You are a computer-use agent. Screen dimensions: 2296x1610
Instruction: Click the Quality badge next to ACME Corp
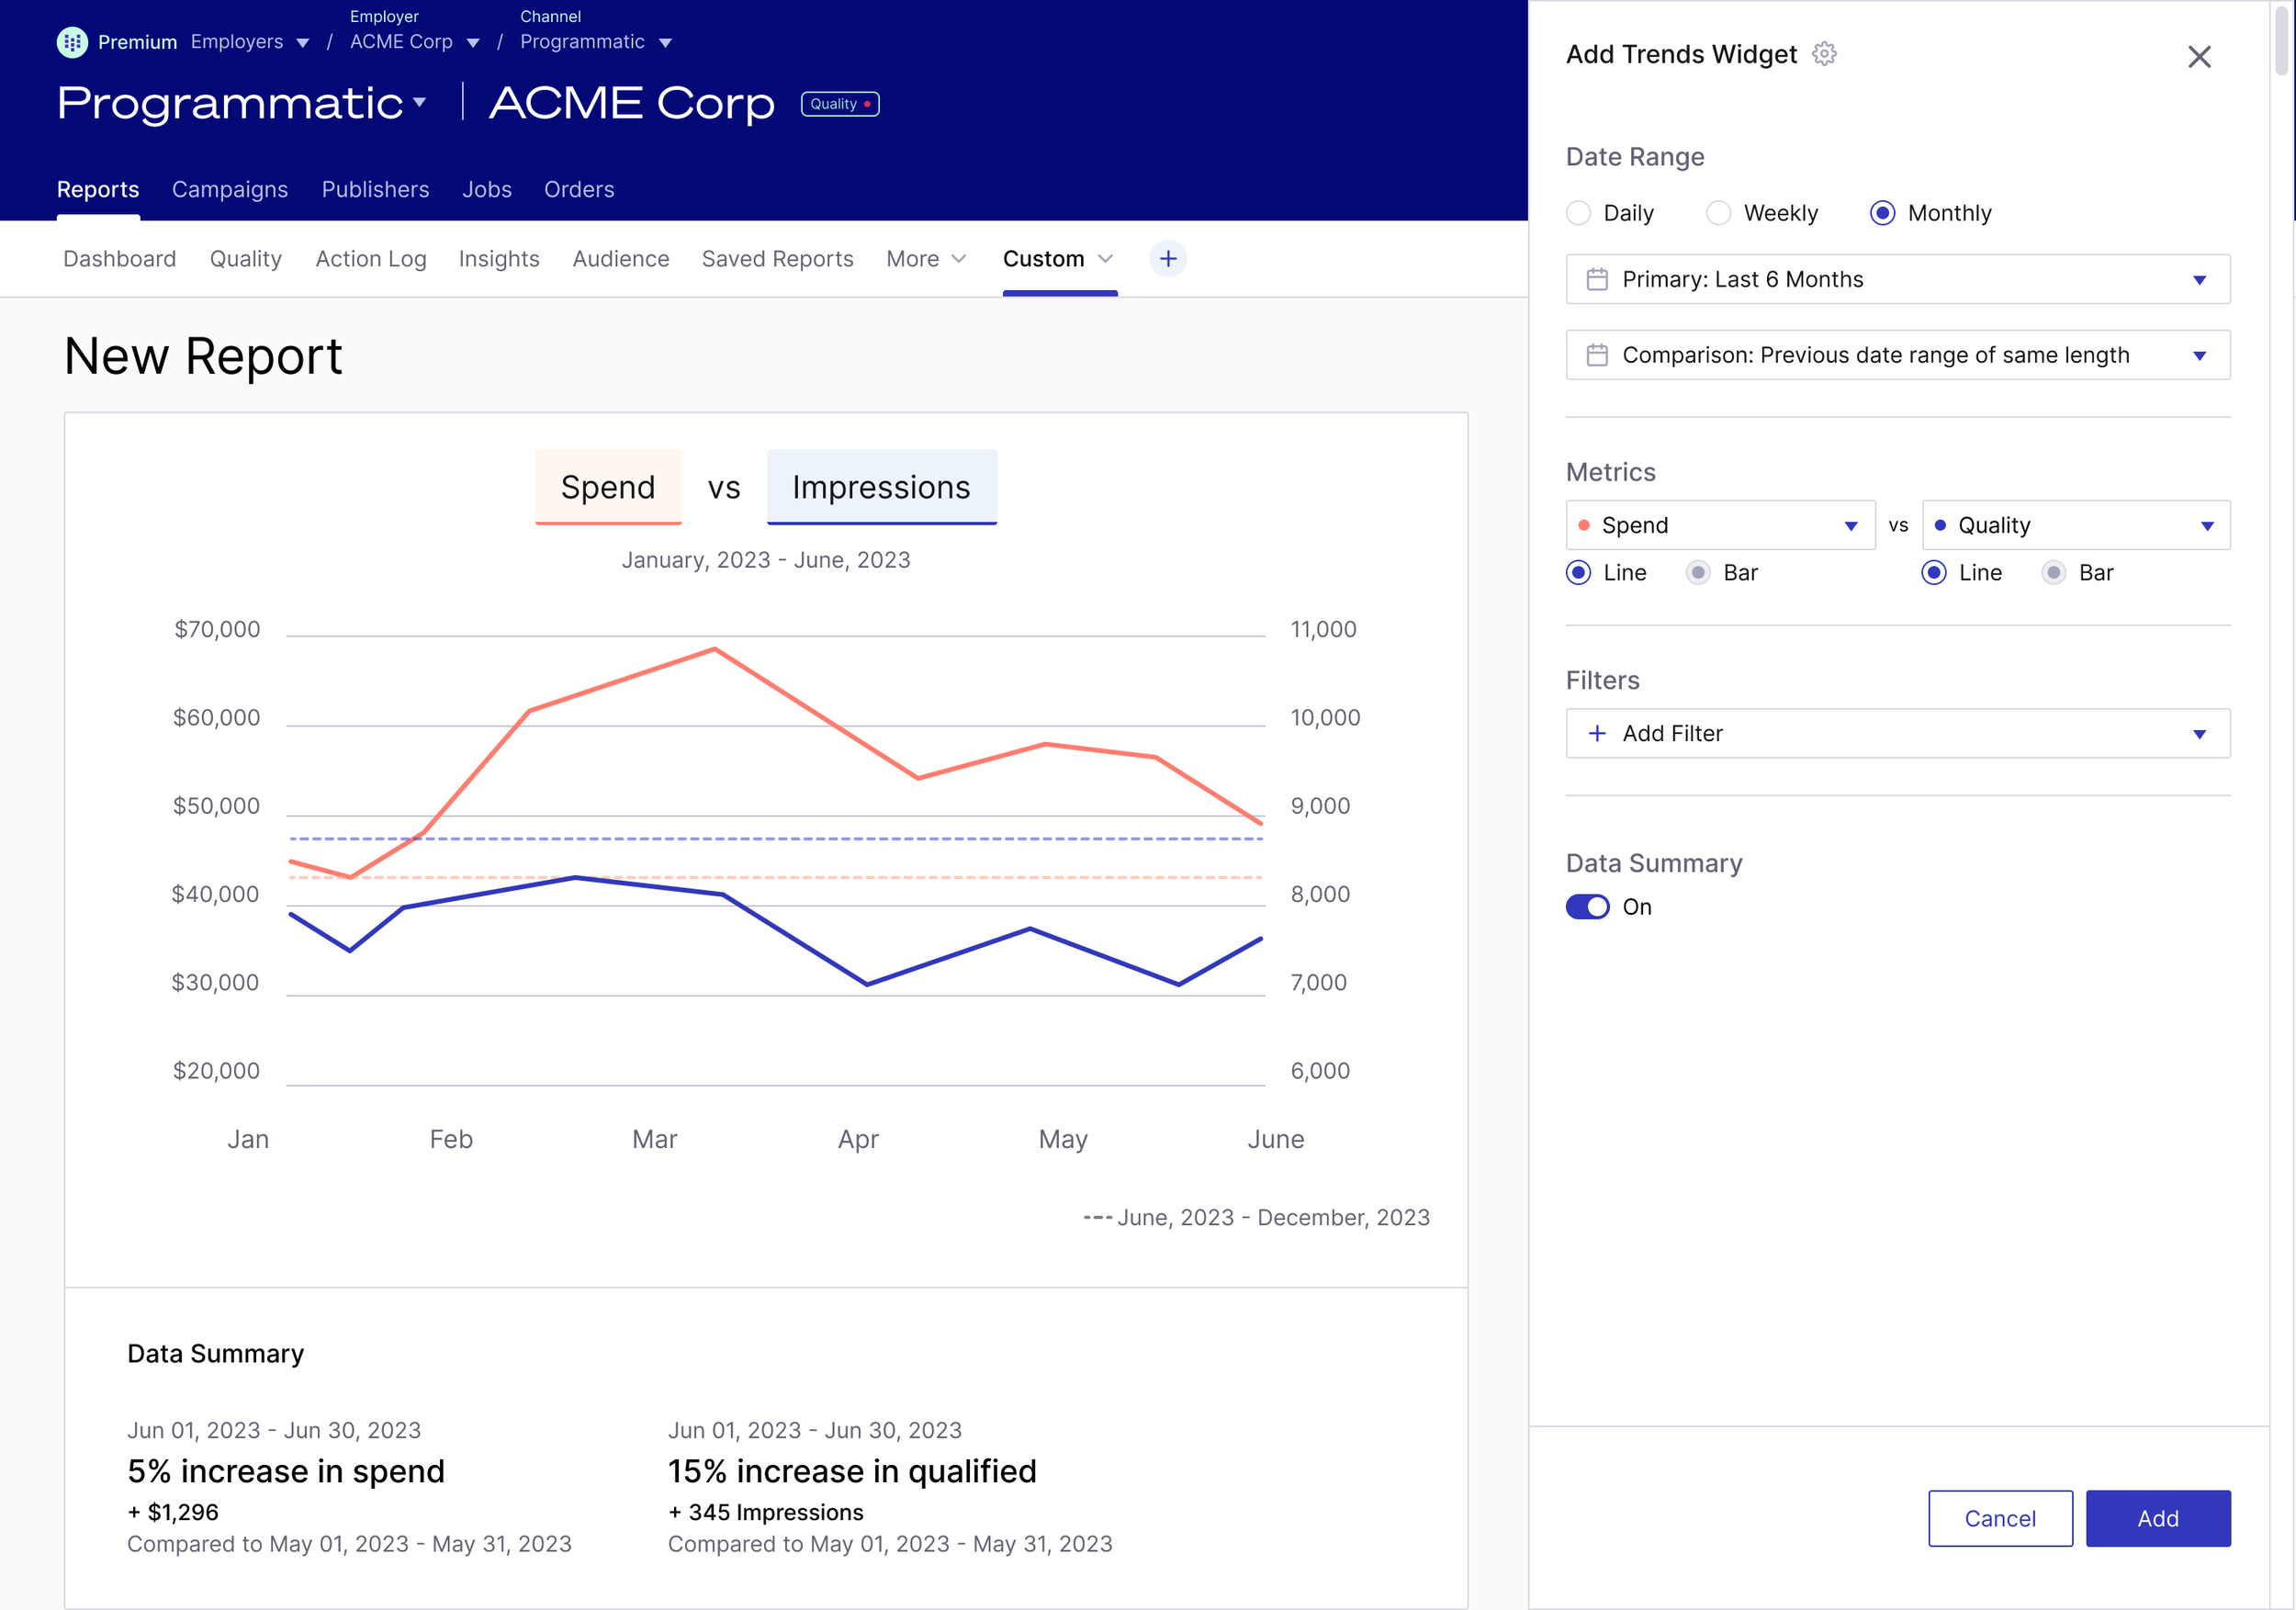pos(839,104)
